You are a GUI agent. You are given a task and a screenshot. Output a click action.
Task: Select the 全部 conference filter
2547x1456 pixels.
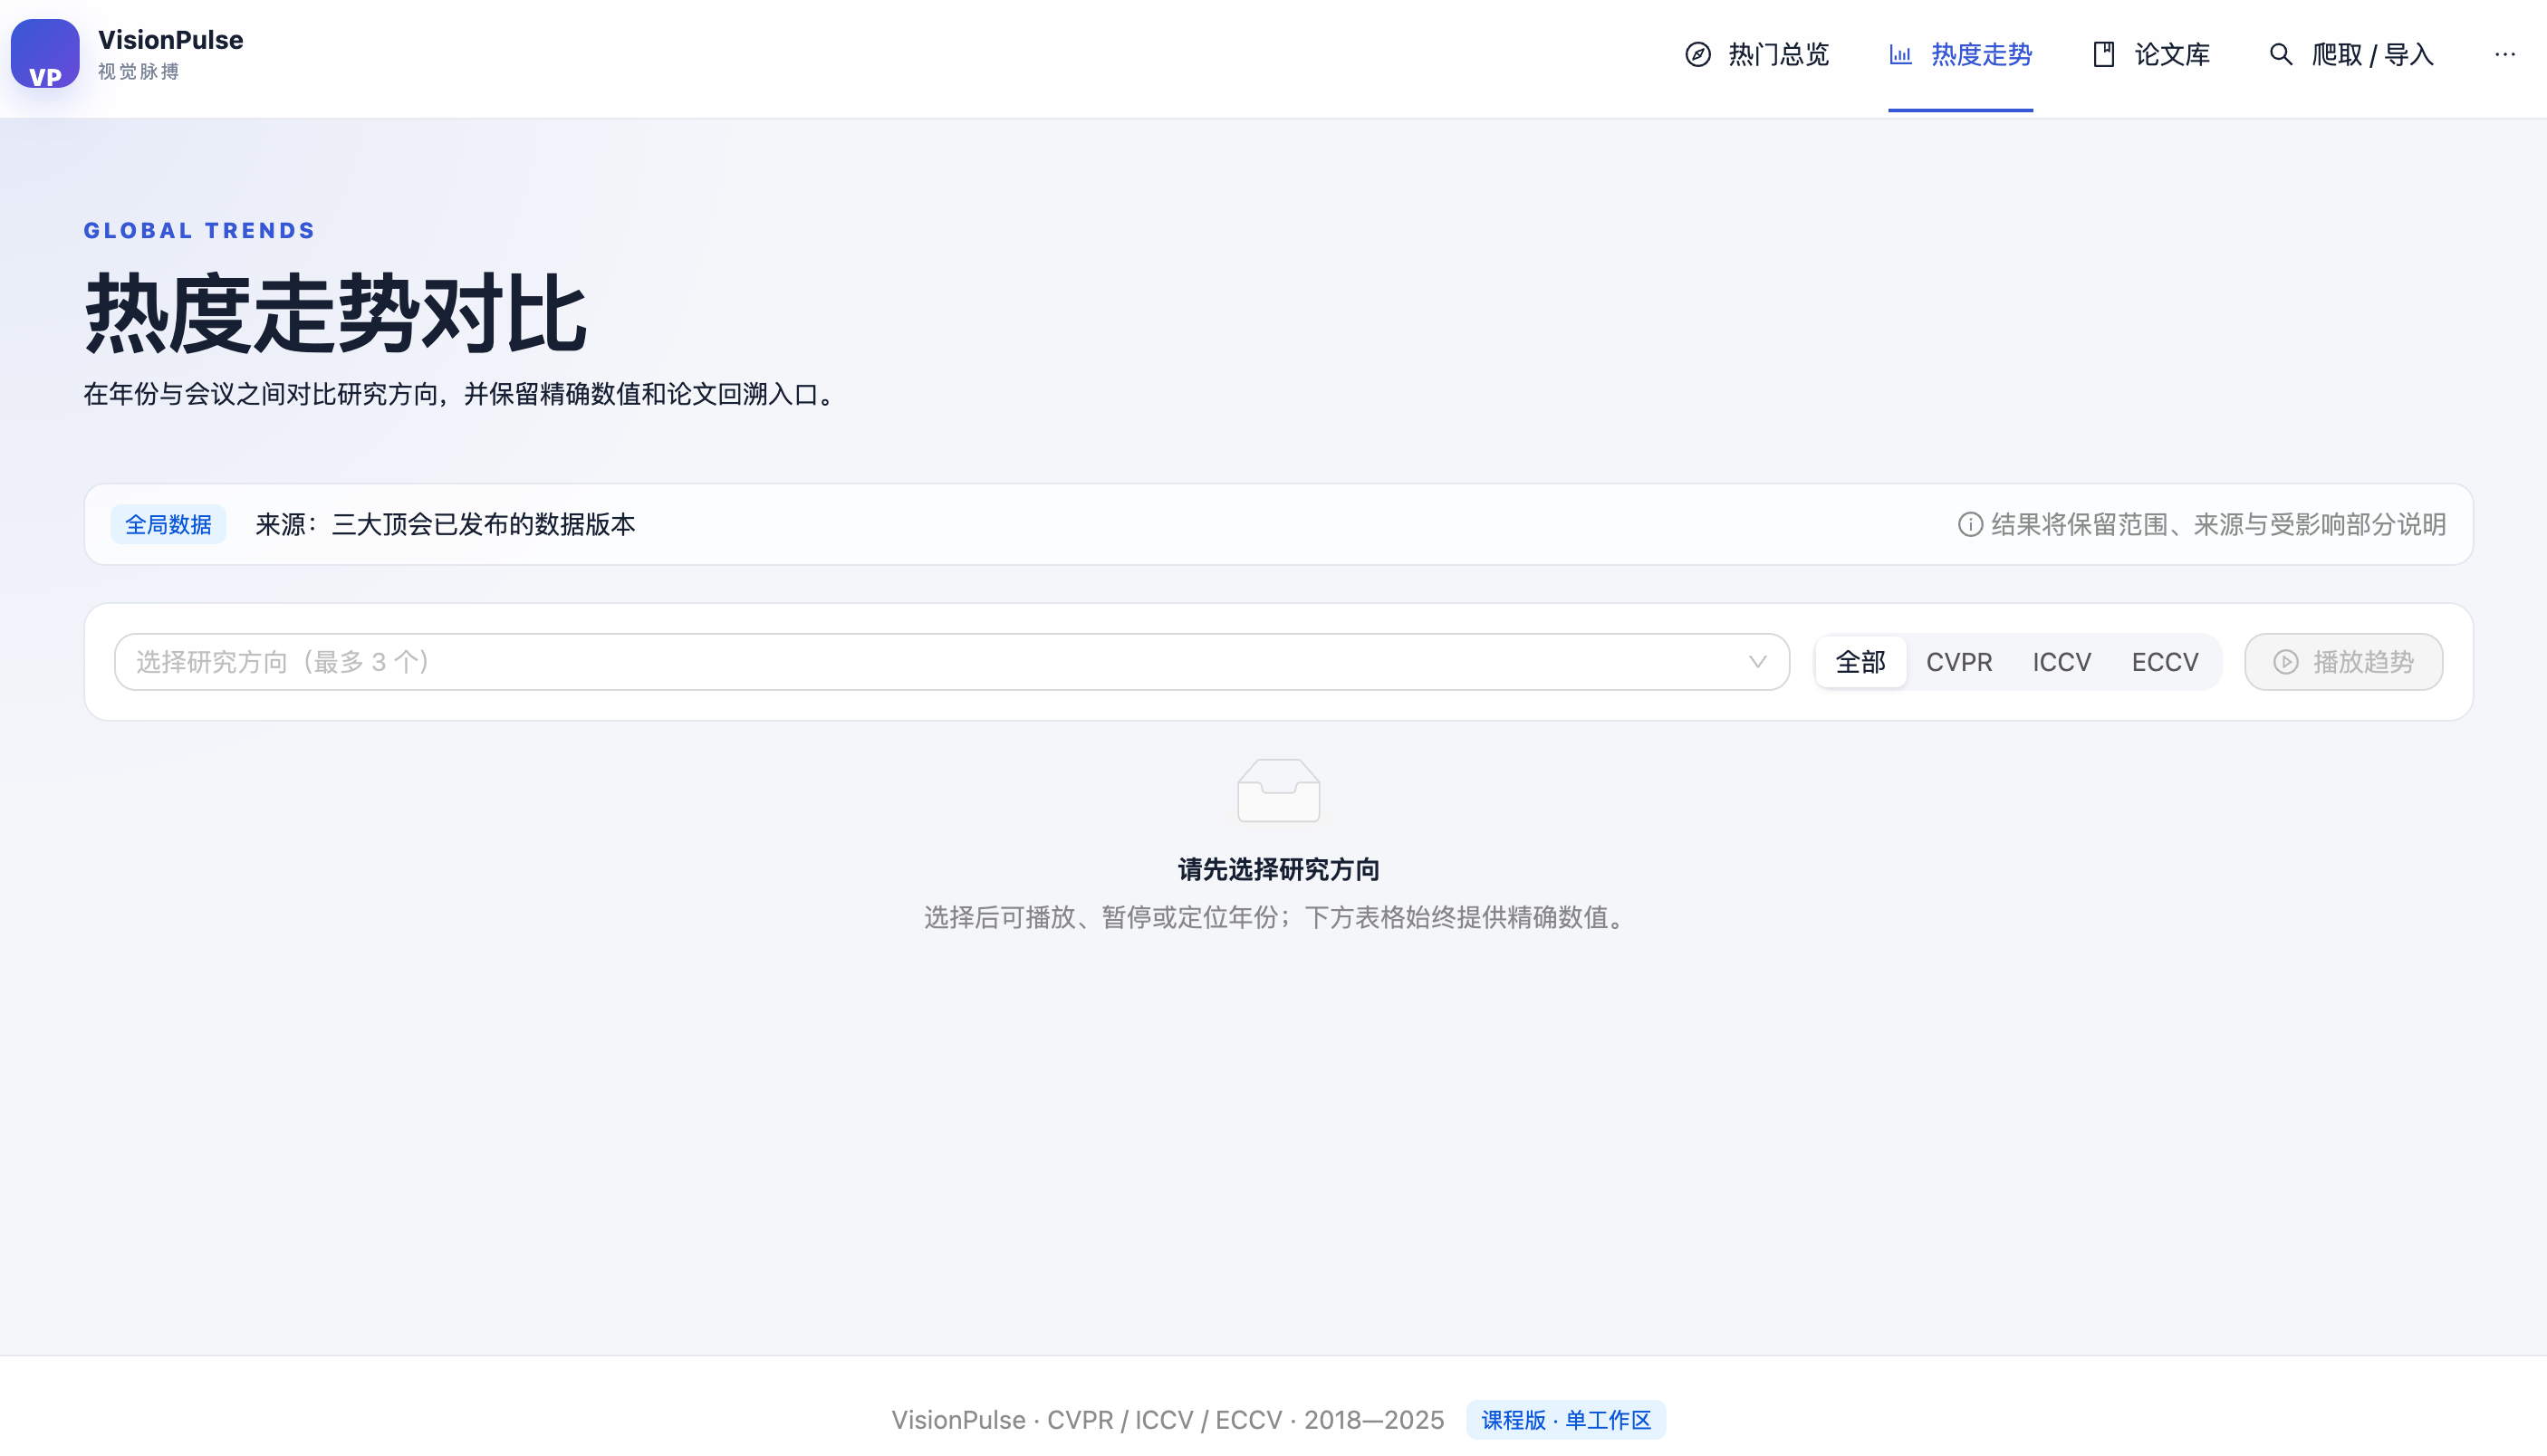[x=1860, y=662]
